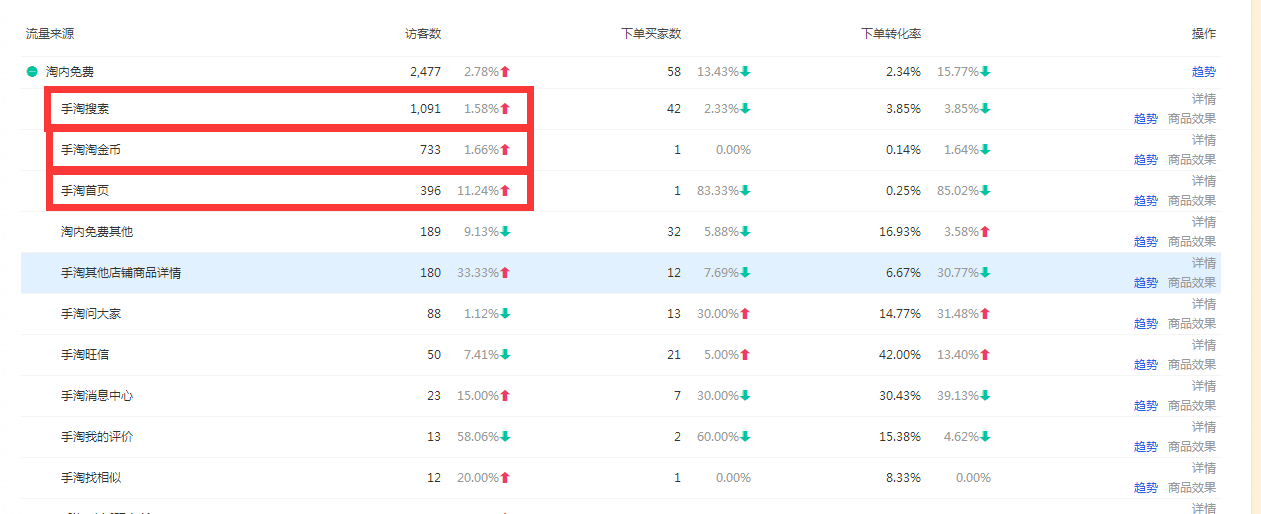Image resolution: width=1261 pixels, height=514 pixels.
Task: View 商品效果 for the 手淘淘金币 row
Action: coord(1192,159)
